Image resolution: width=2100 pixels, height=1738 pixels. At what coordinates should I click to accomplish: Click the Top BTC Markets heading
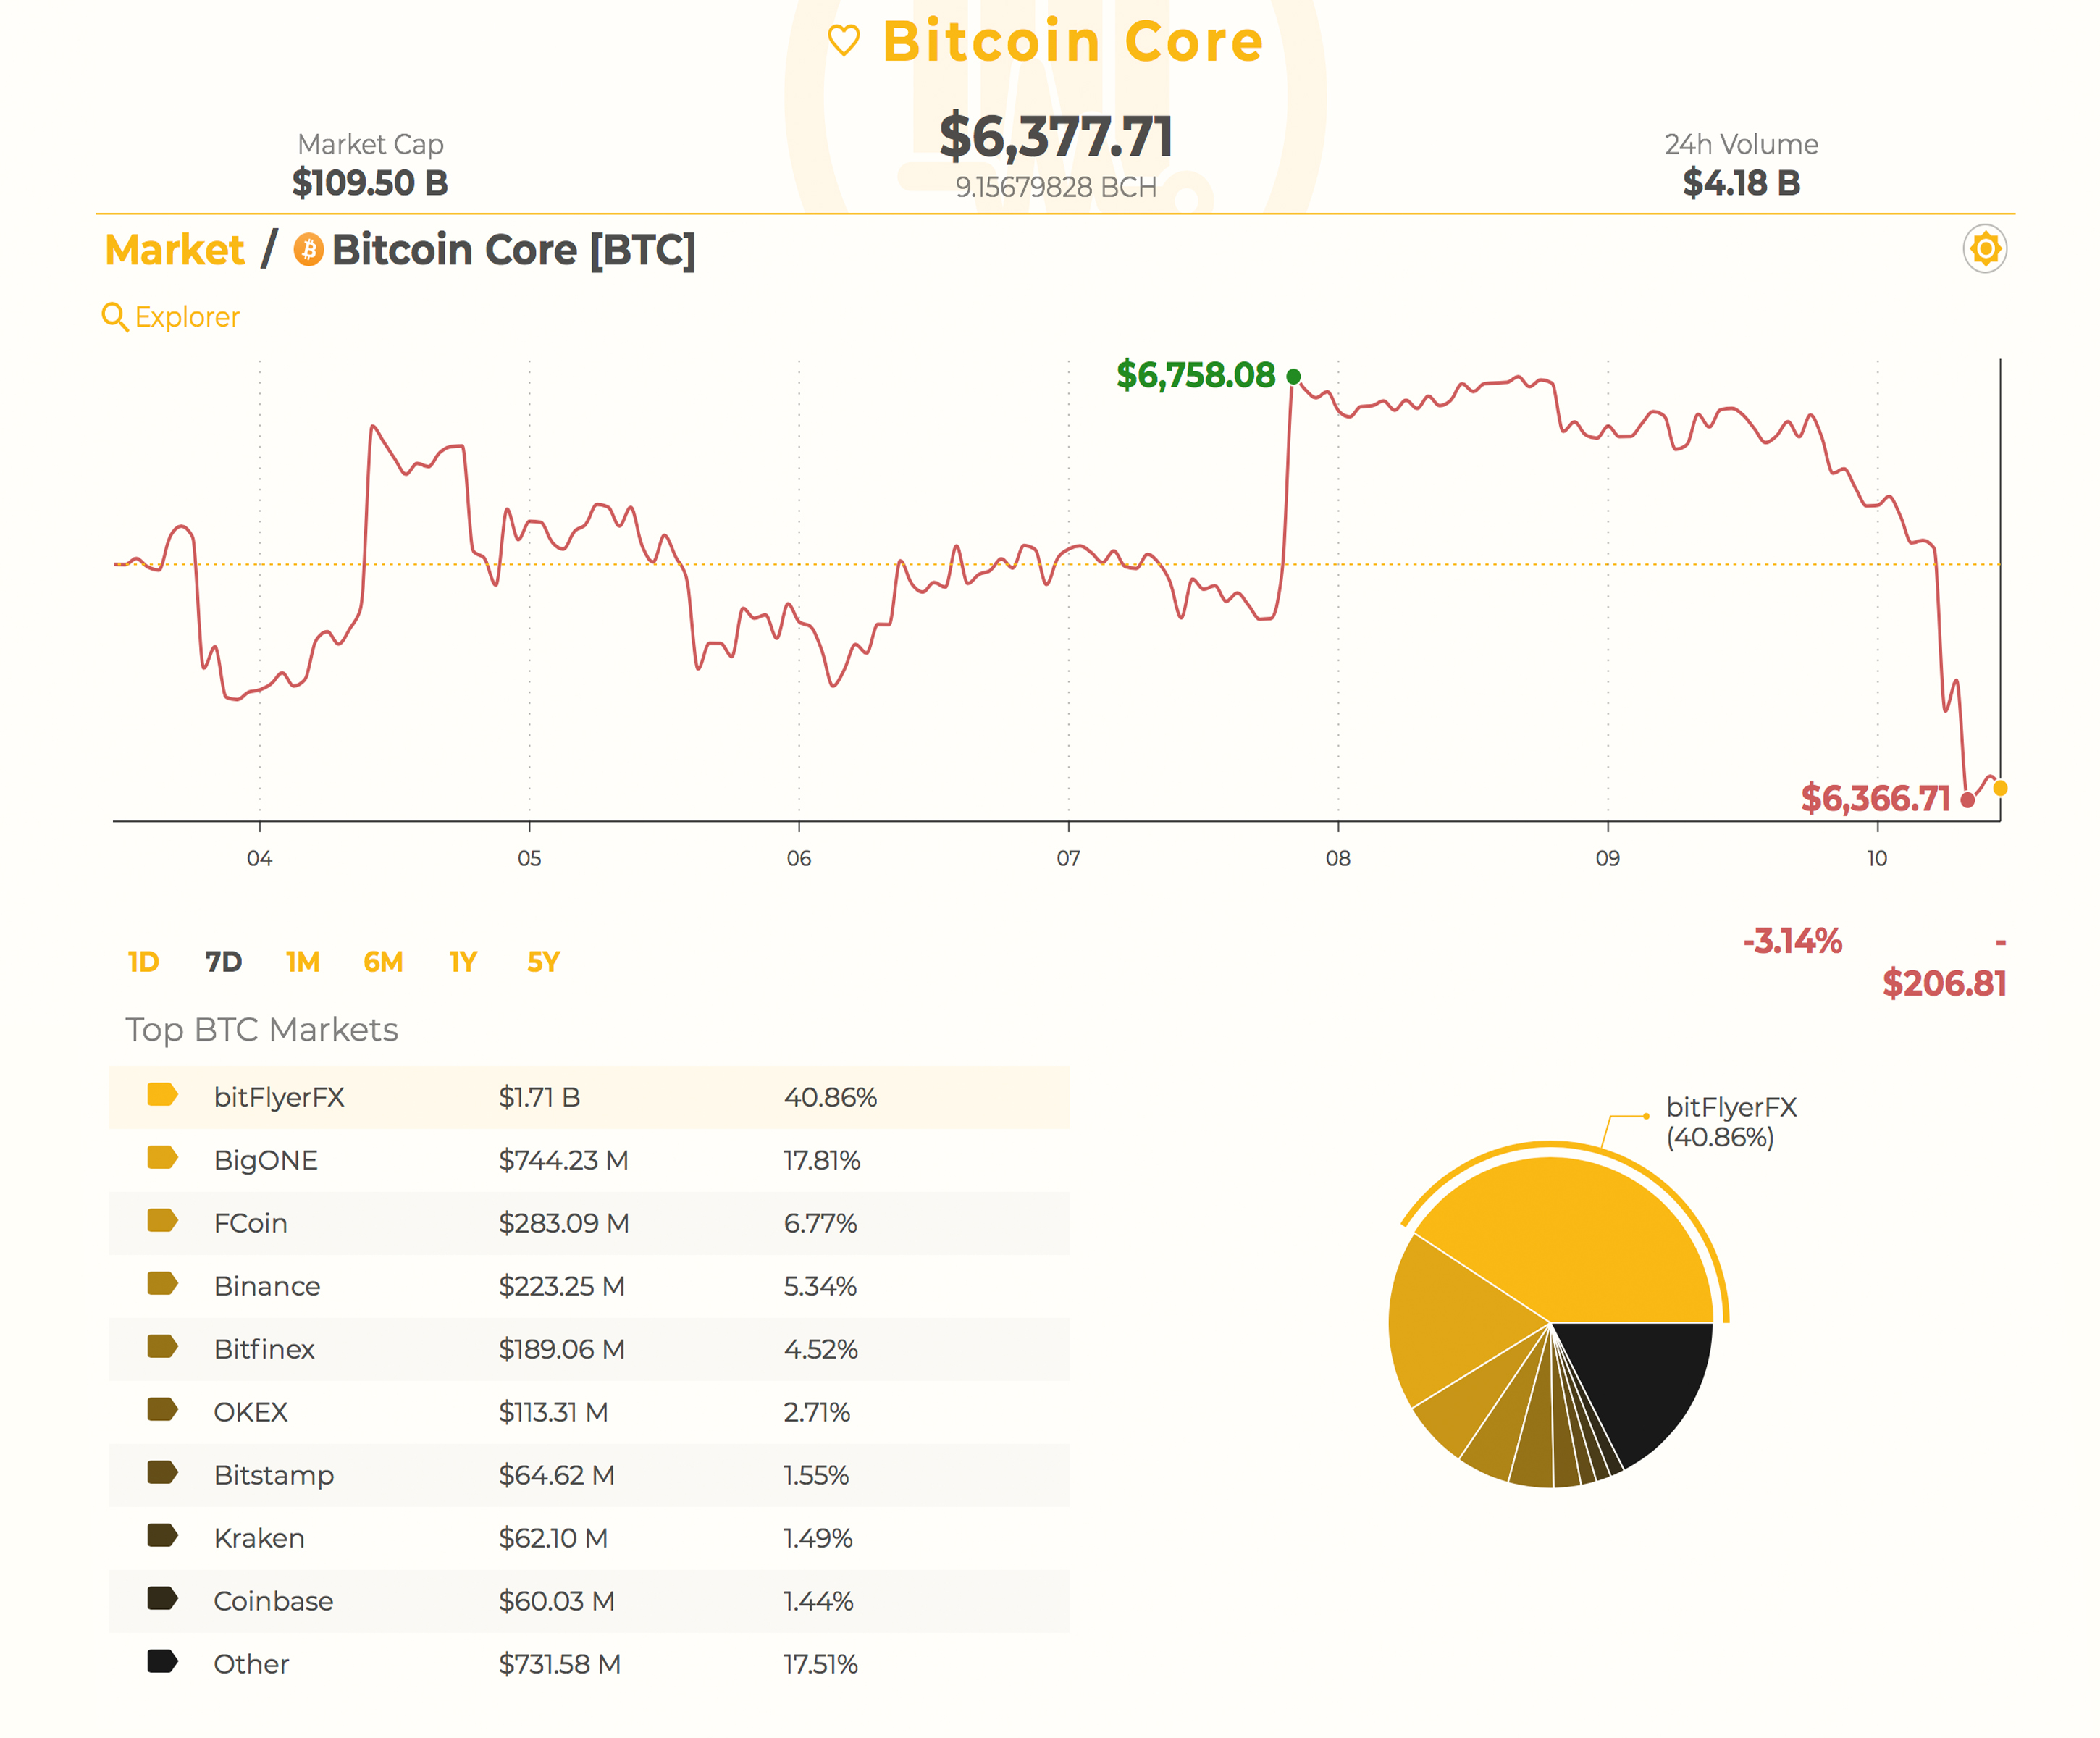(x=261, y=1030)
